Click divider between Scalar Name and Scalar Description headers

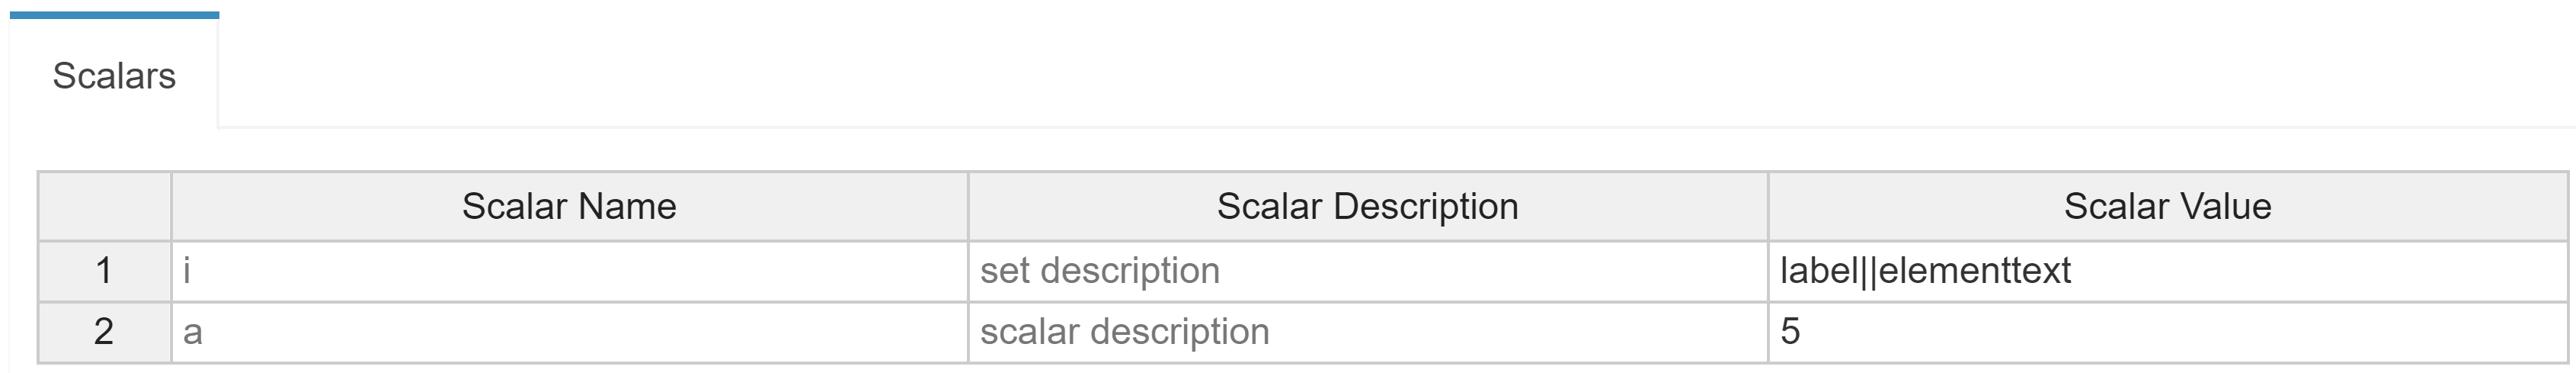(968, 206)
